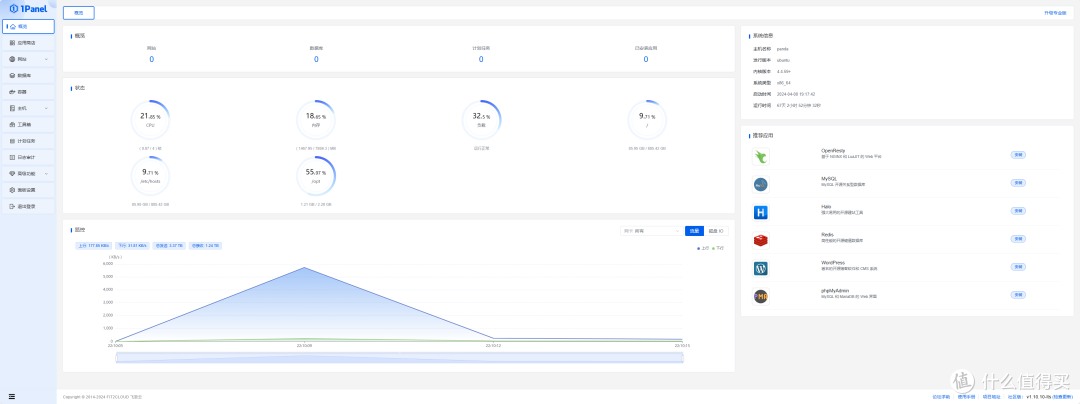Click the Halo app icon
1080x404 pixels.
point(760,213)
